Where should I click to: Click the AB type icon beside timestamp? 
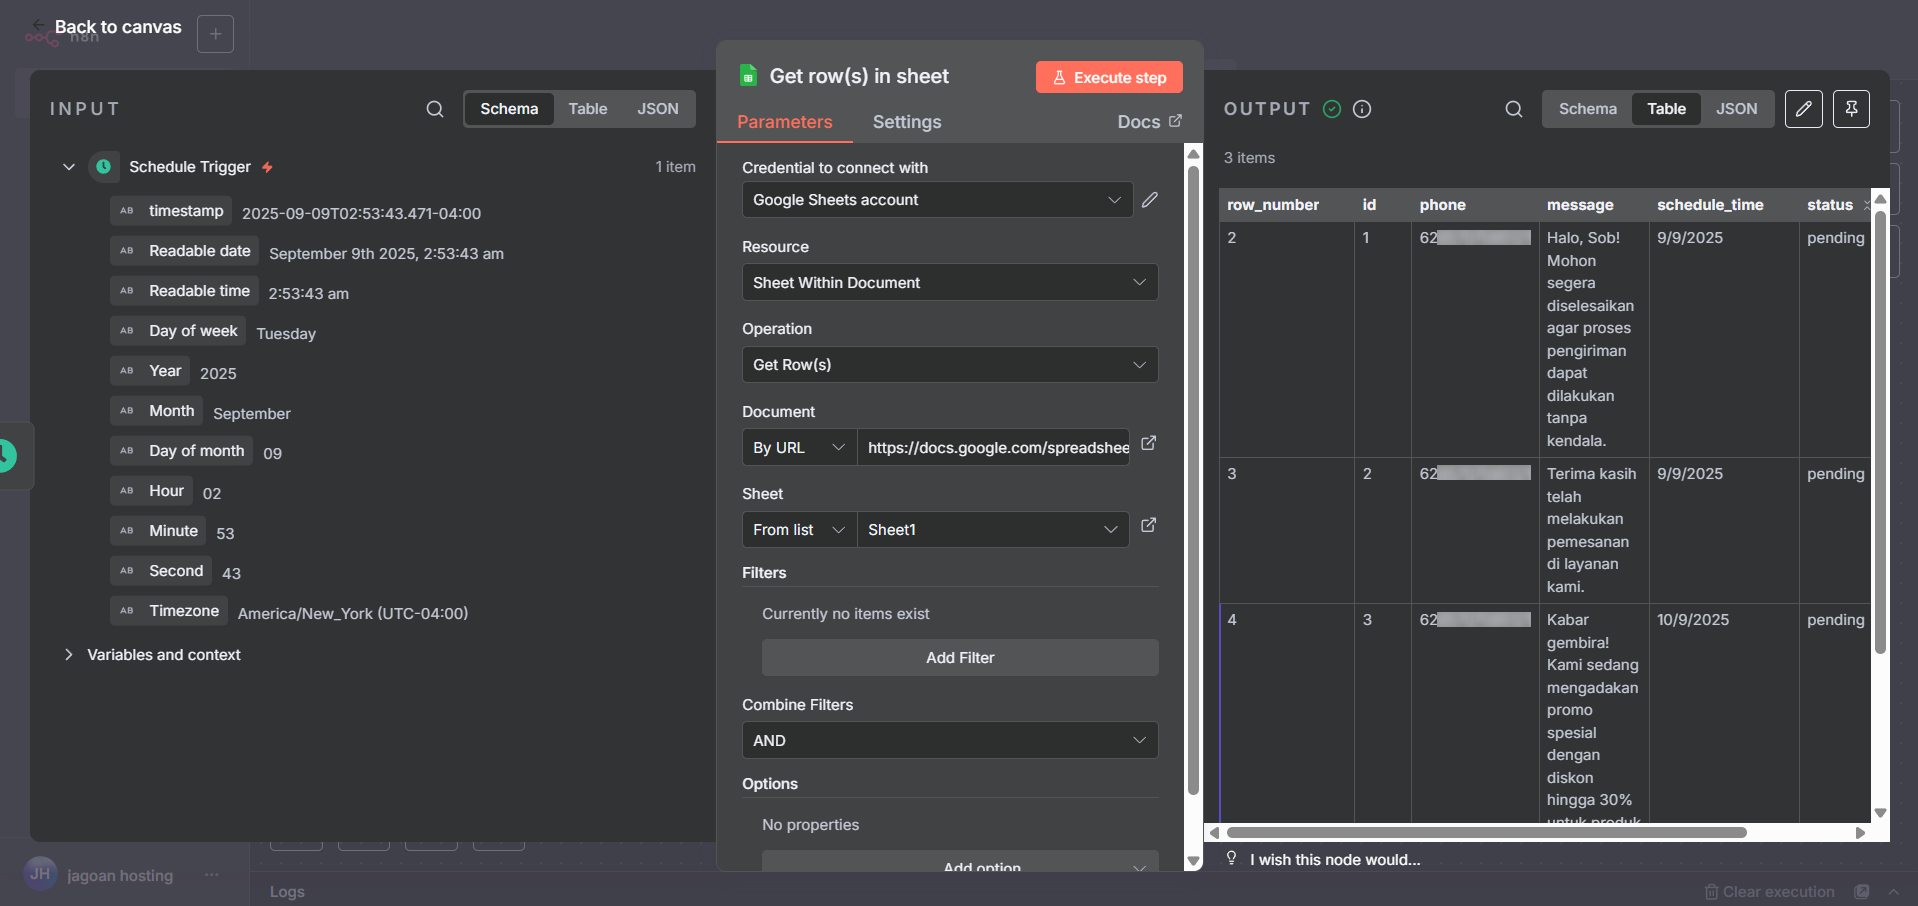127,211
